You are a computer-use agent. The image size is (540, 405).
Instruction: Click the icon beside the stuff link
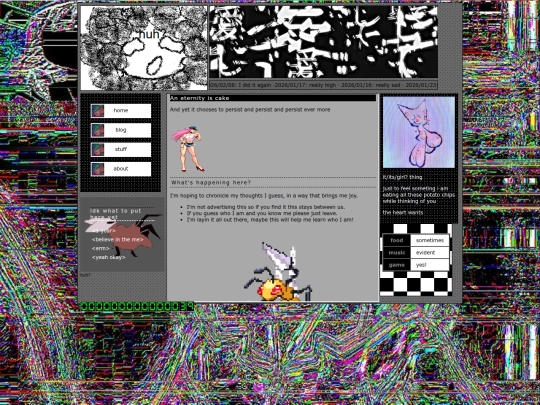tap(98, 150)
